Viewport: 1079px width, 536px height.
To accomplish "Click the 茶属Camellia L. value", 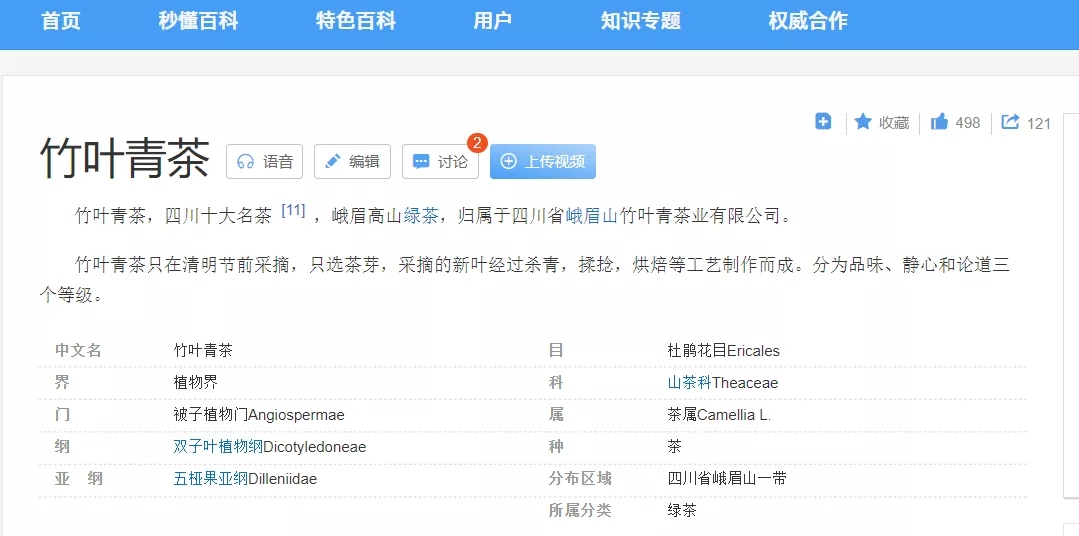I will (719, 415).
